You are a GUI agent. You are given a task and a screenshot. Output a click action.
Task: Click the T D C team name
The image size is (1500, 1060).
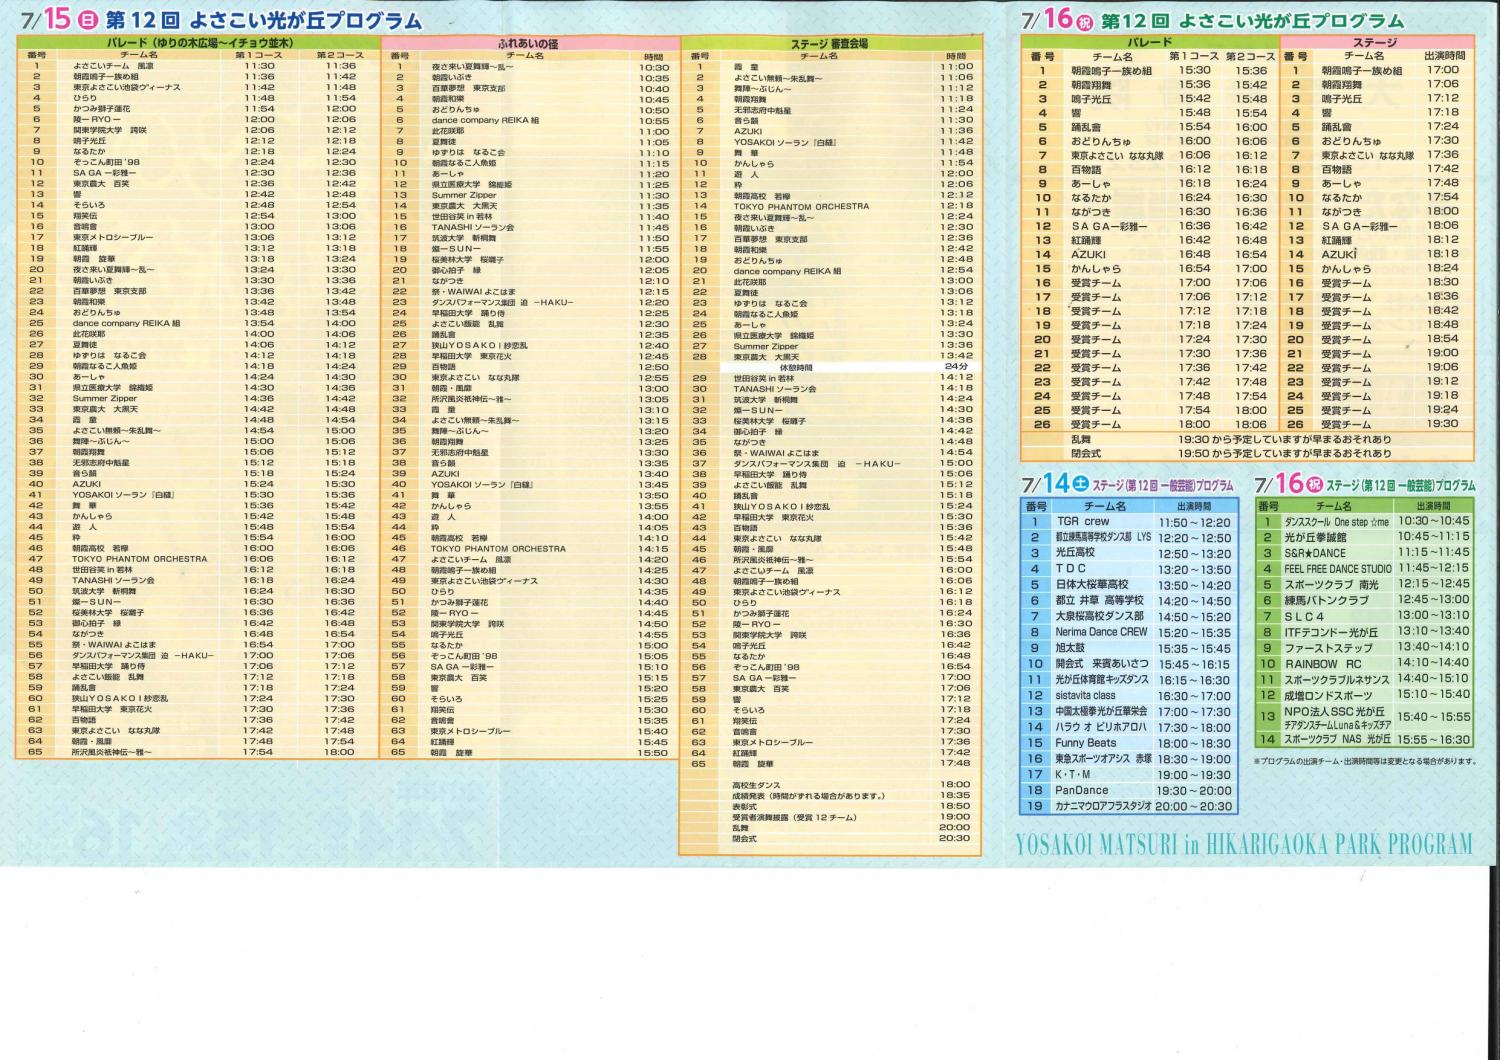1071,568
